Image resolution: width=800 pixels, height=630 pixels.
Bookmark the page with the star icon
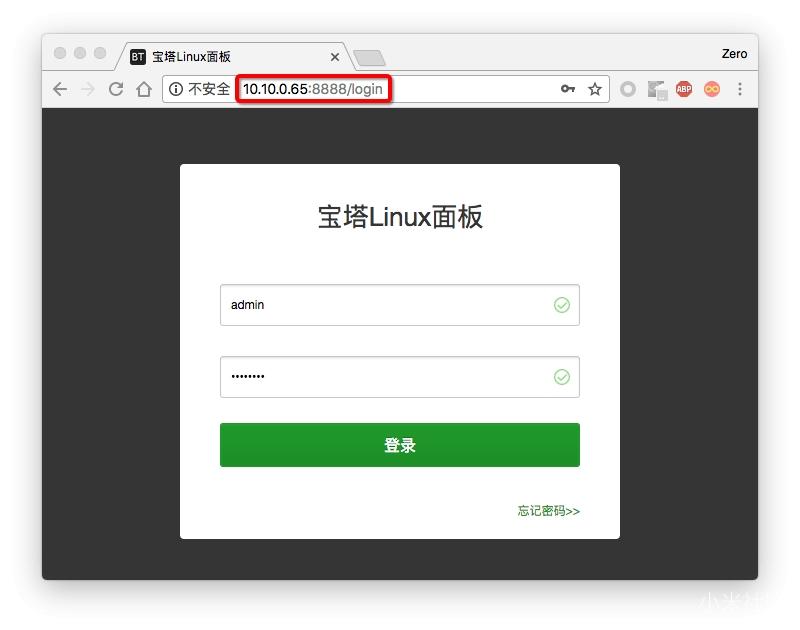click(595, 89)
